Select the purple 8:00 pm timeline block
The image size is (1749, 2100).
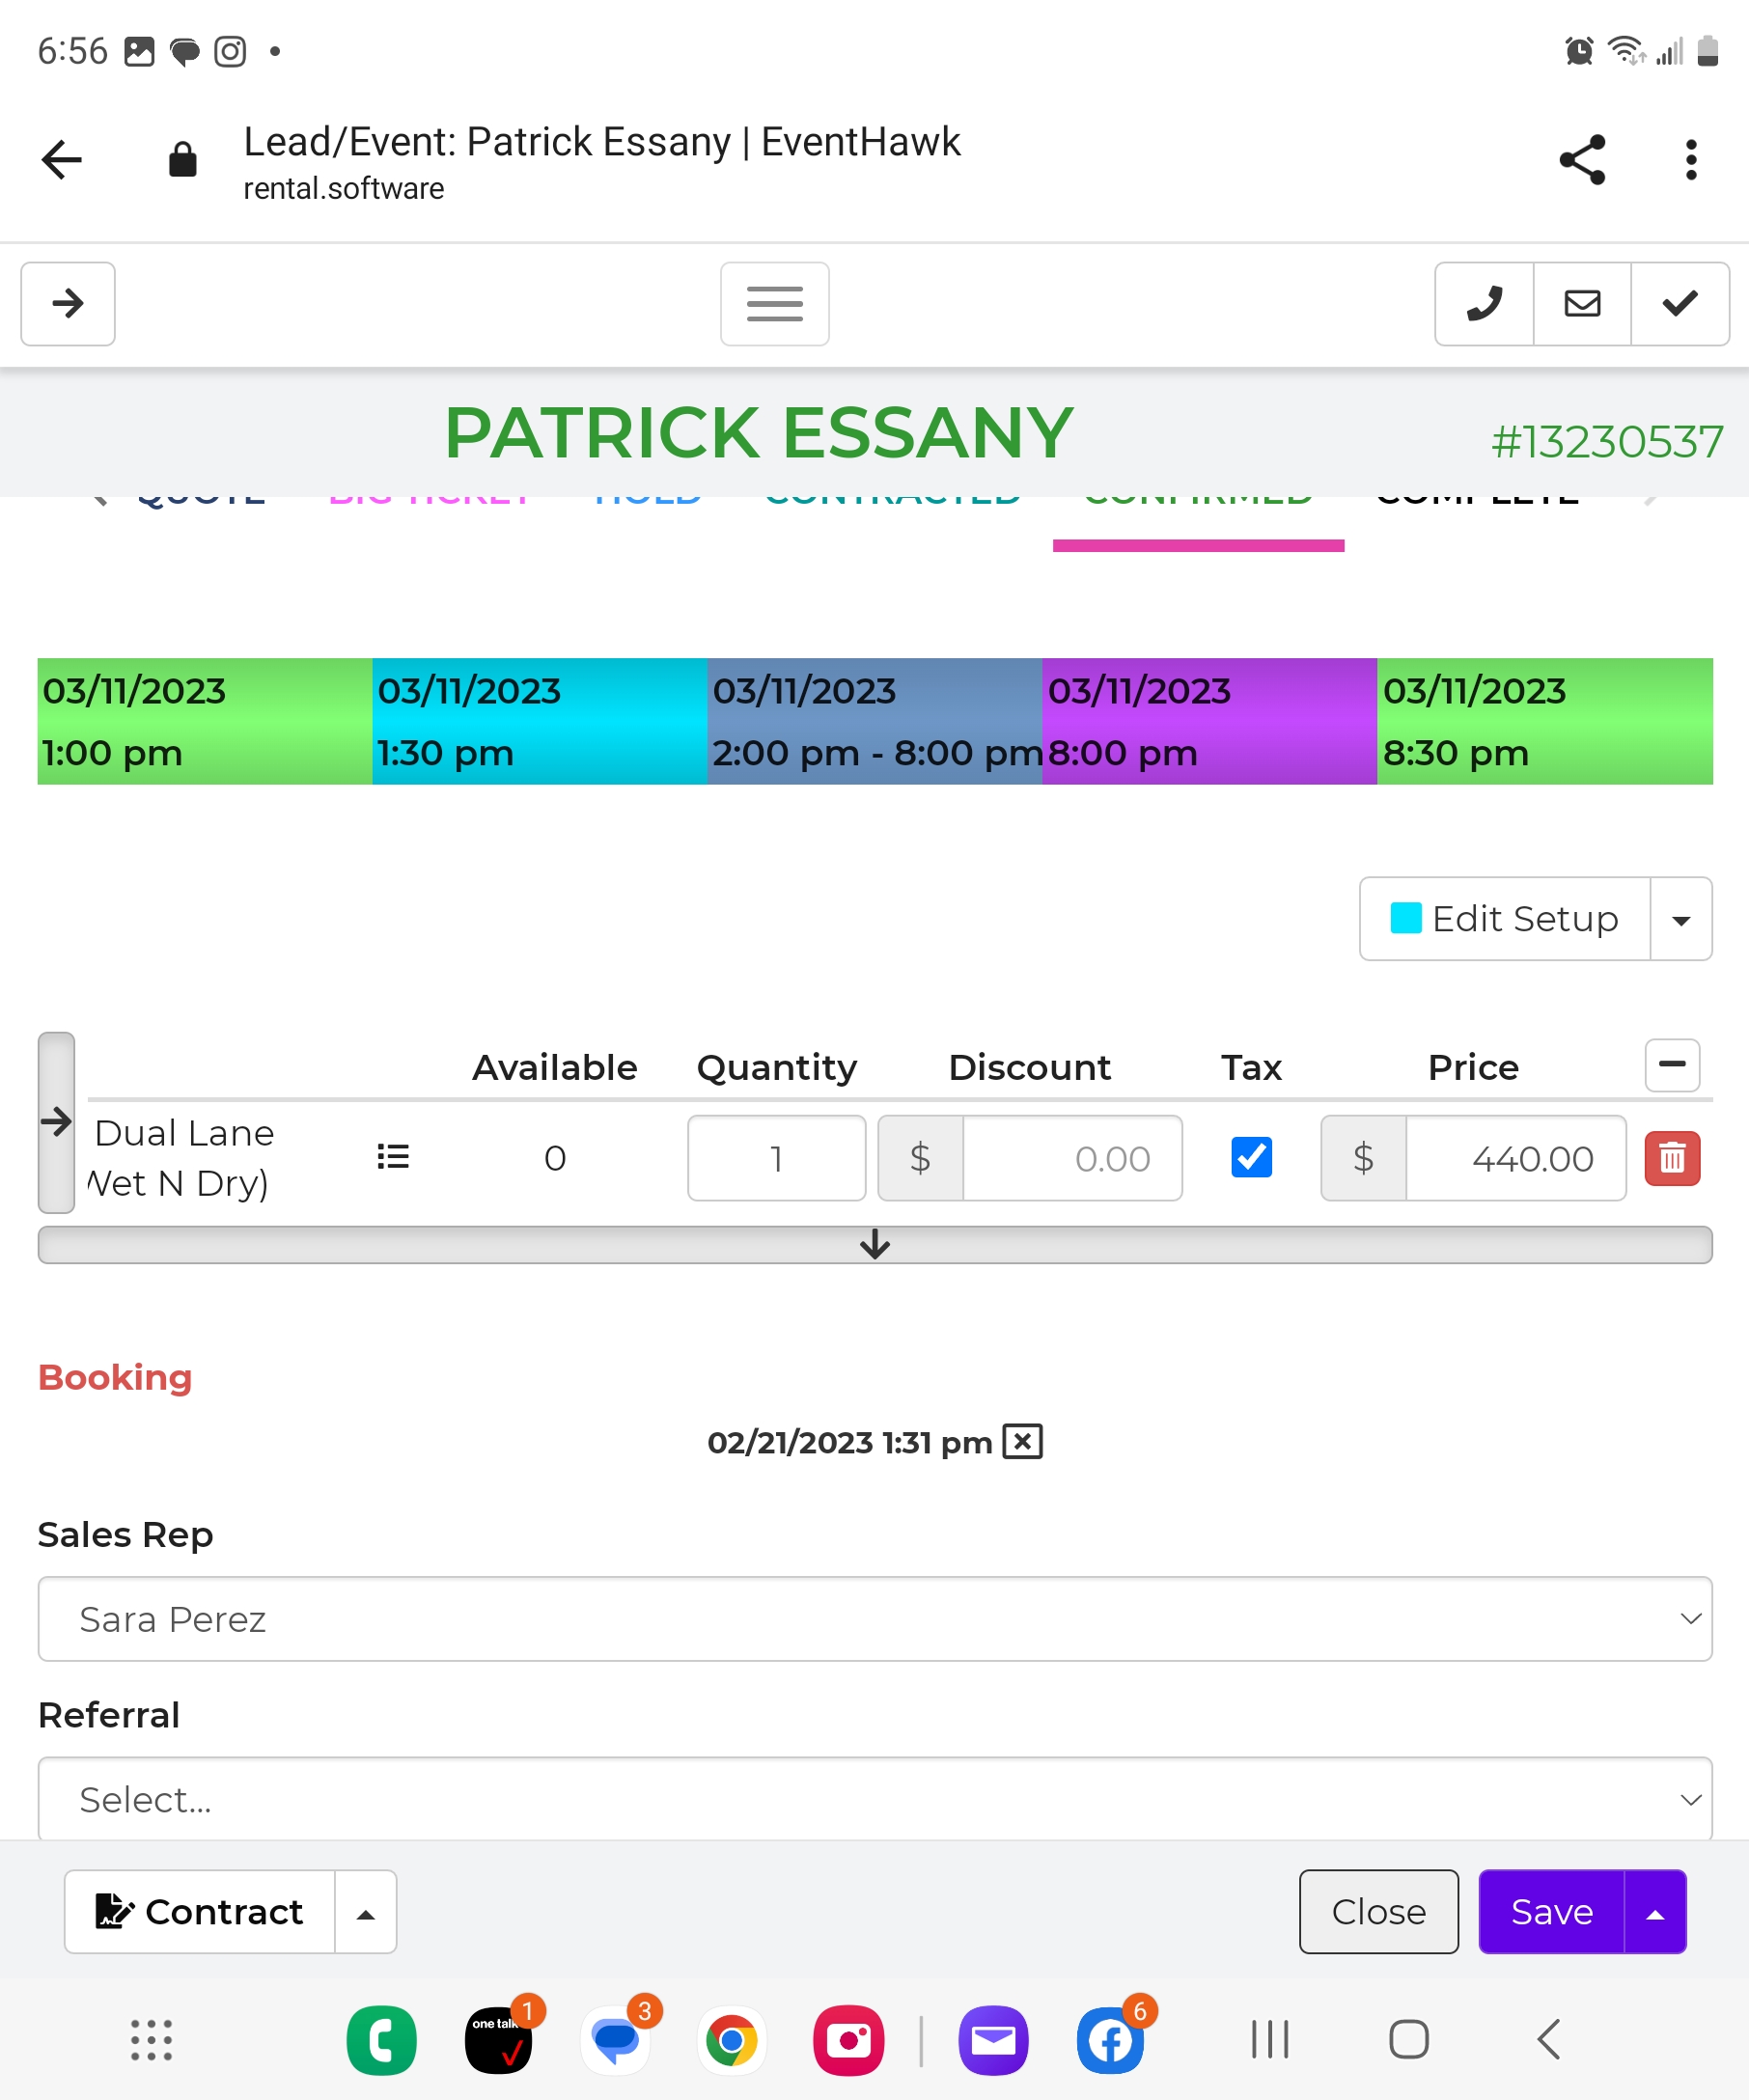pyautogui.click(x=1209, y=721)
